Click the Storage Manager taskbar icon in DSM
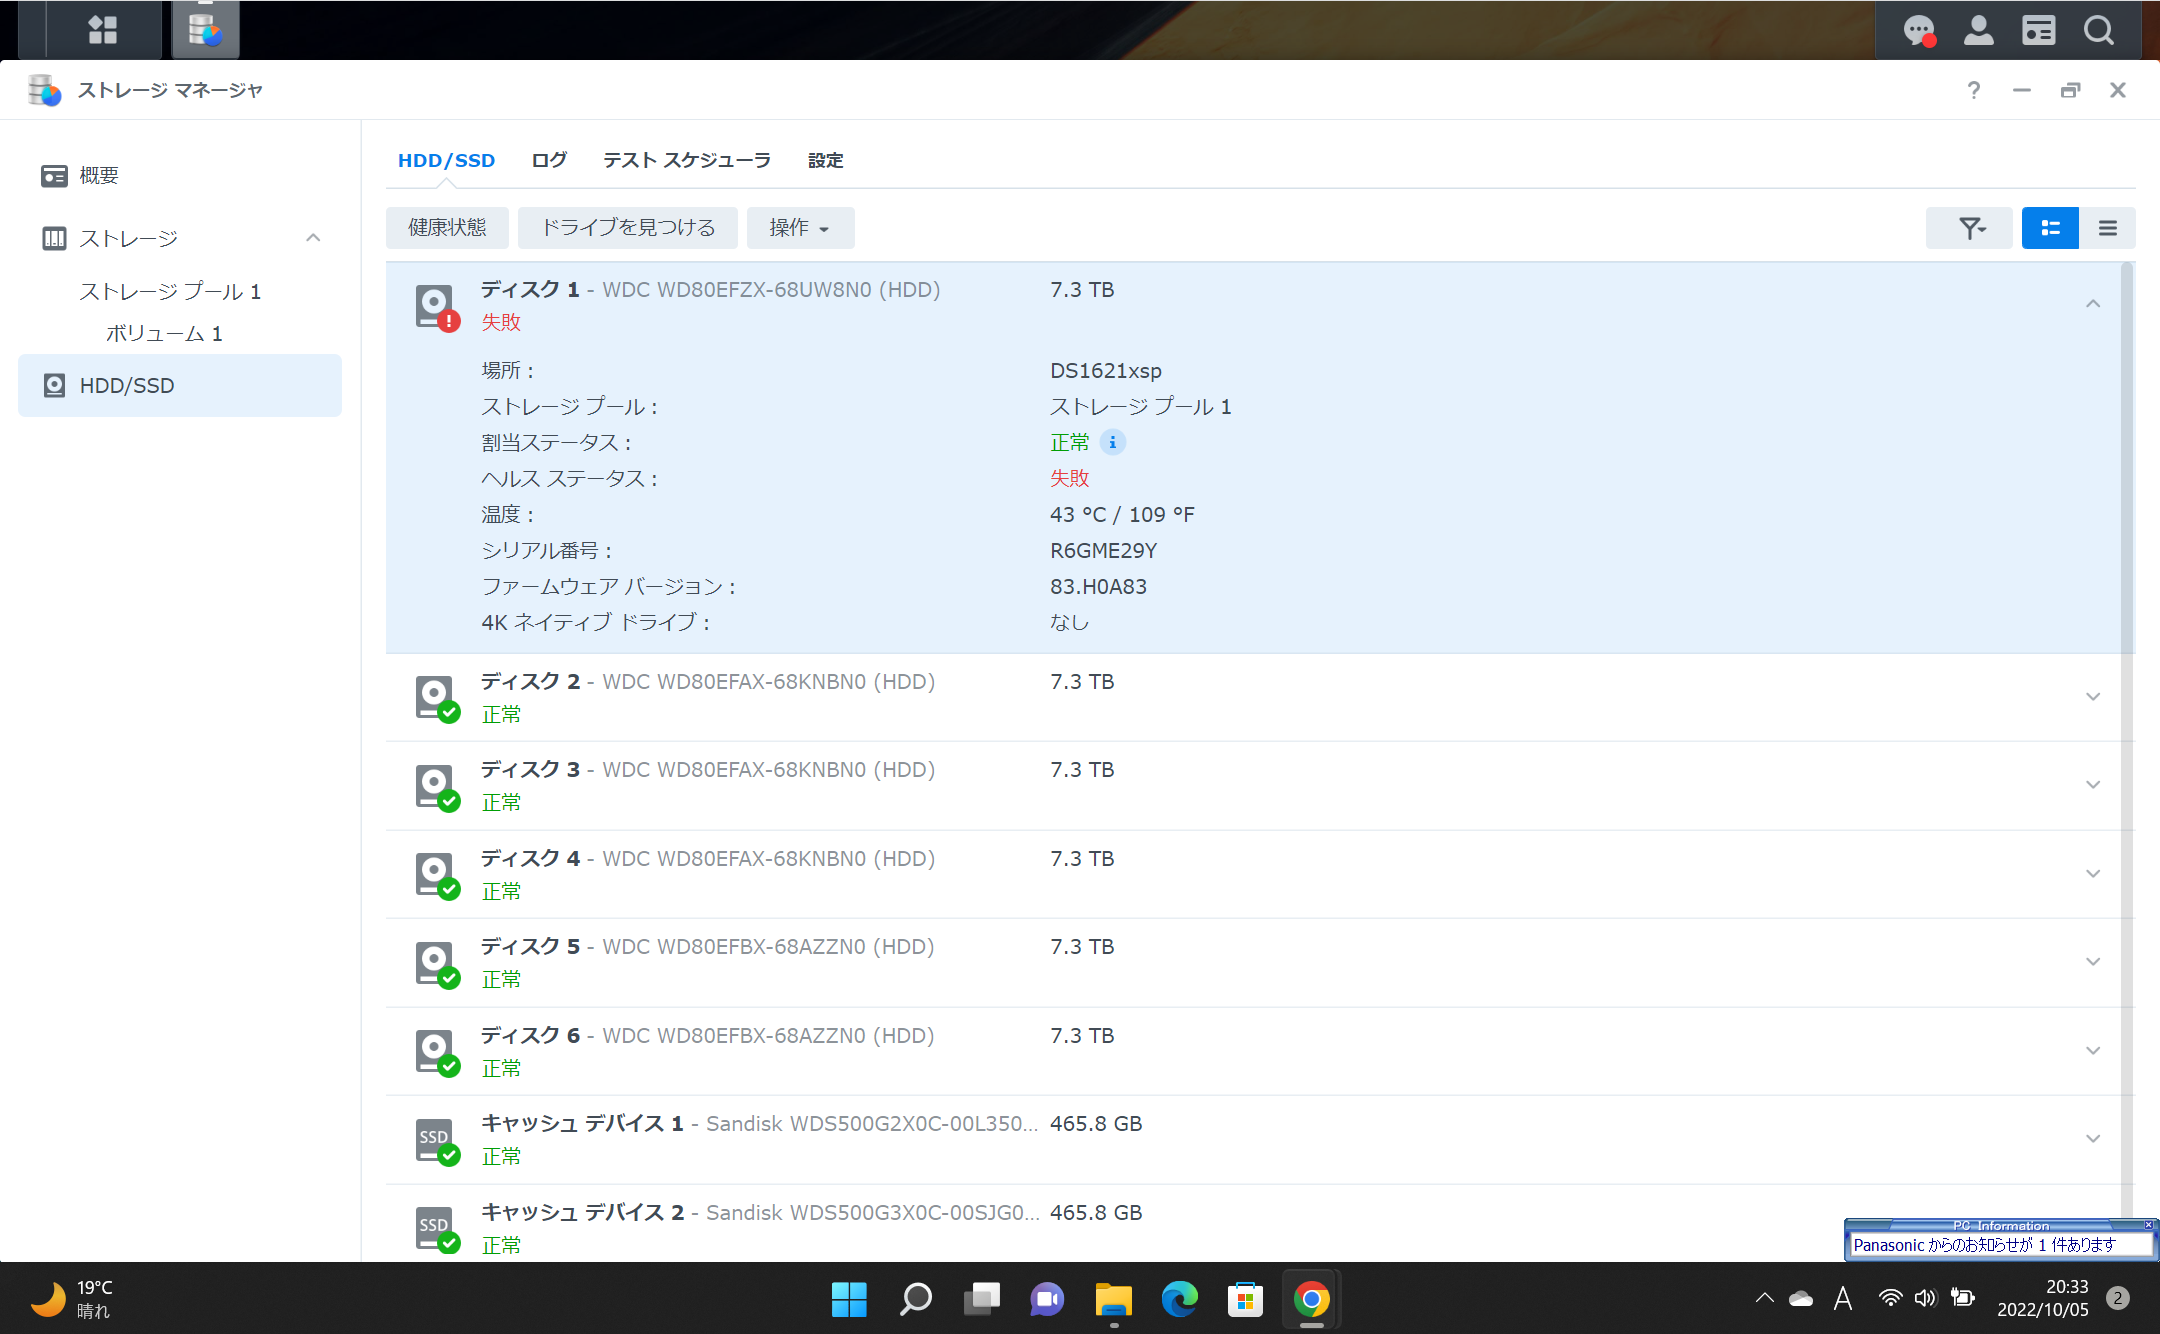This screenshot has width=2160, height=1334. 205,30
